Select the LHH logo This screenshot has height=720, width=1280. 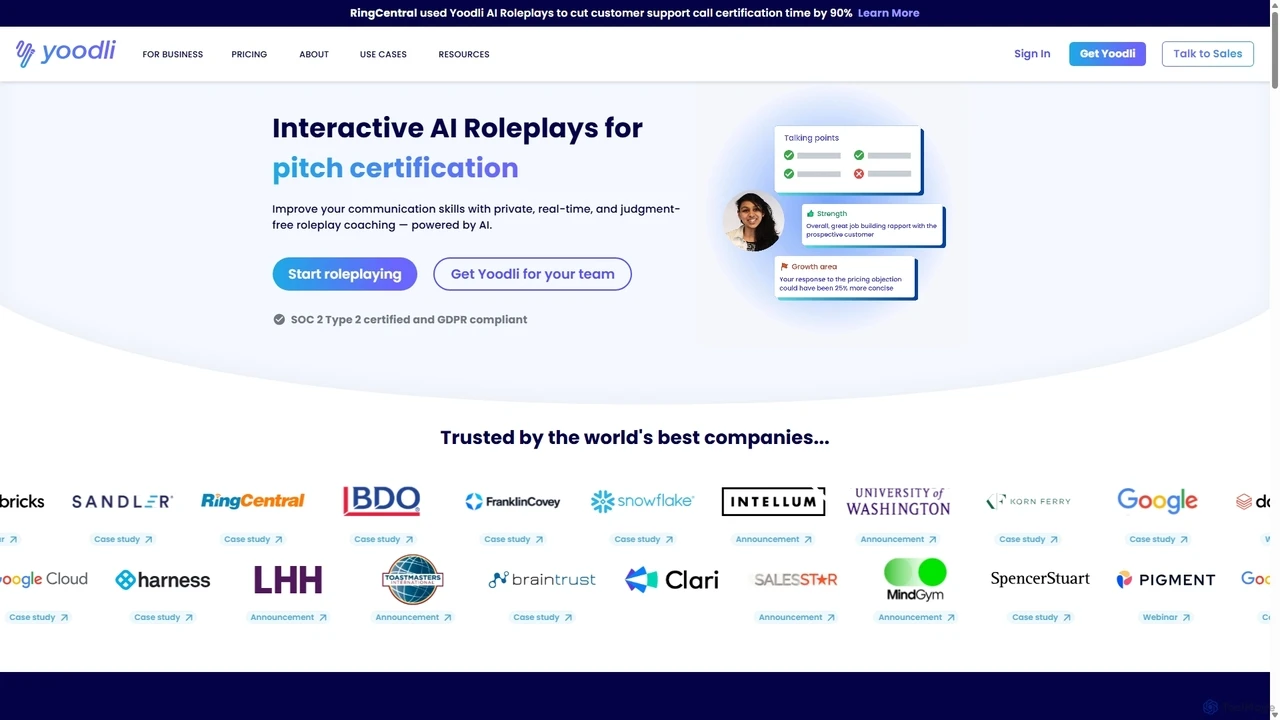pos(288,580)
